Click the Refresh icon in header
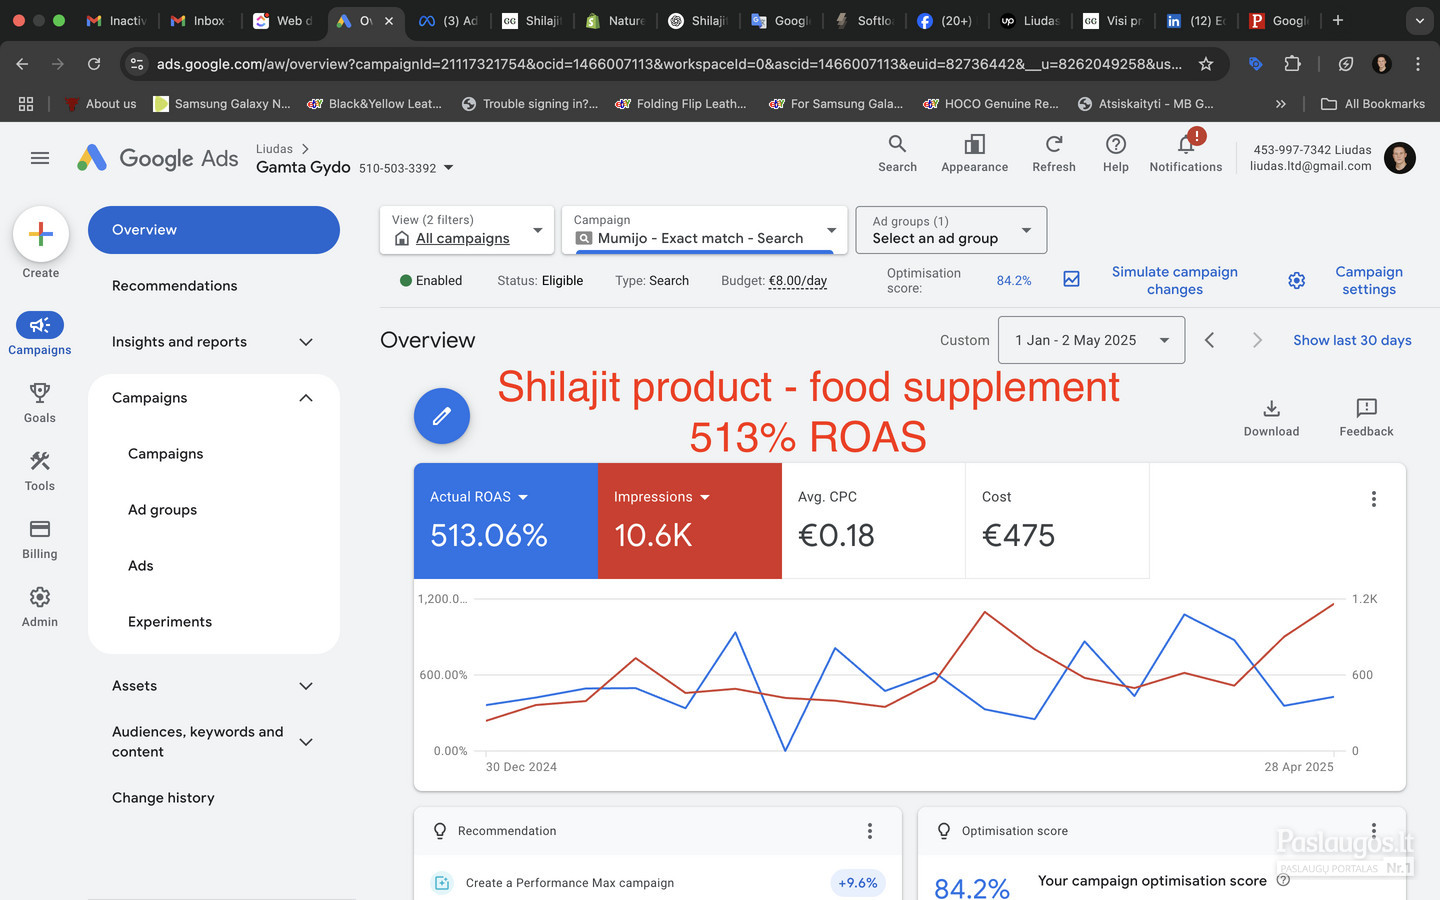The height and width of the screenshot is (900, 1440). click(1053, 145)
